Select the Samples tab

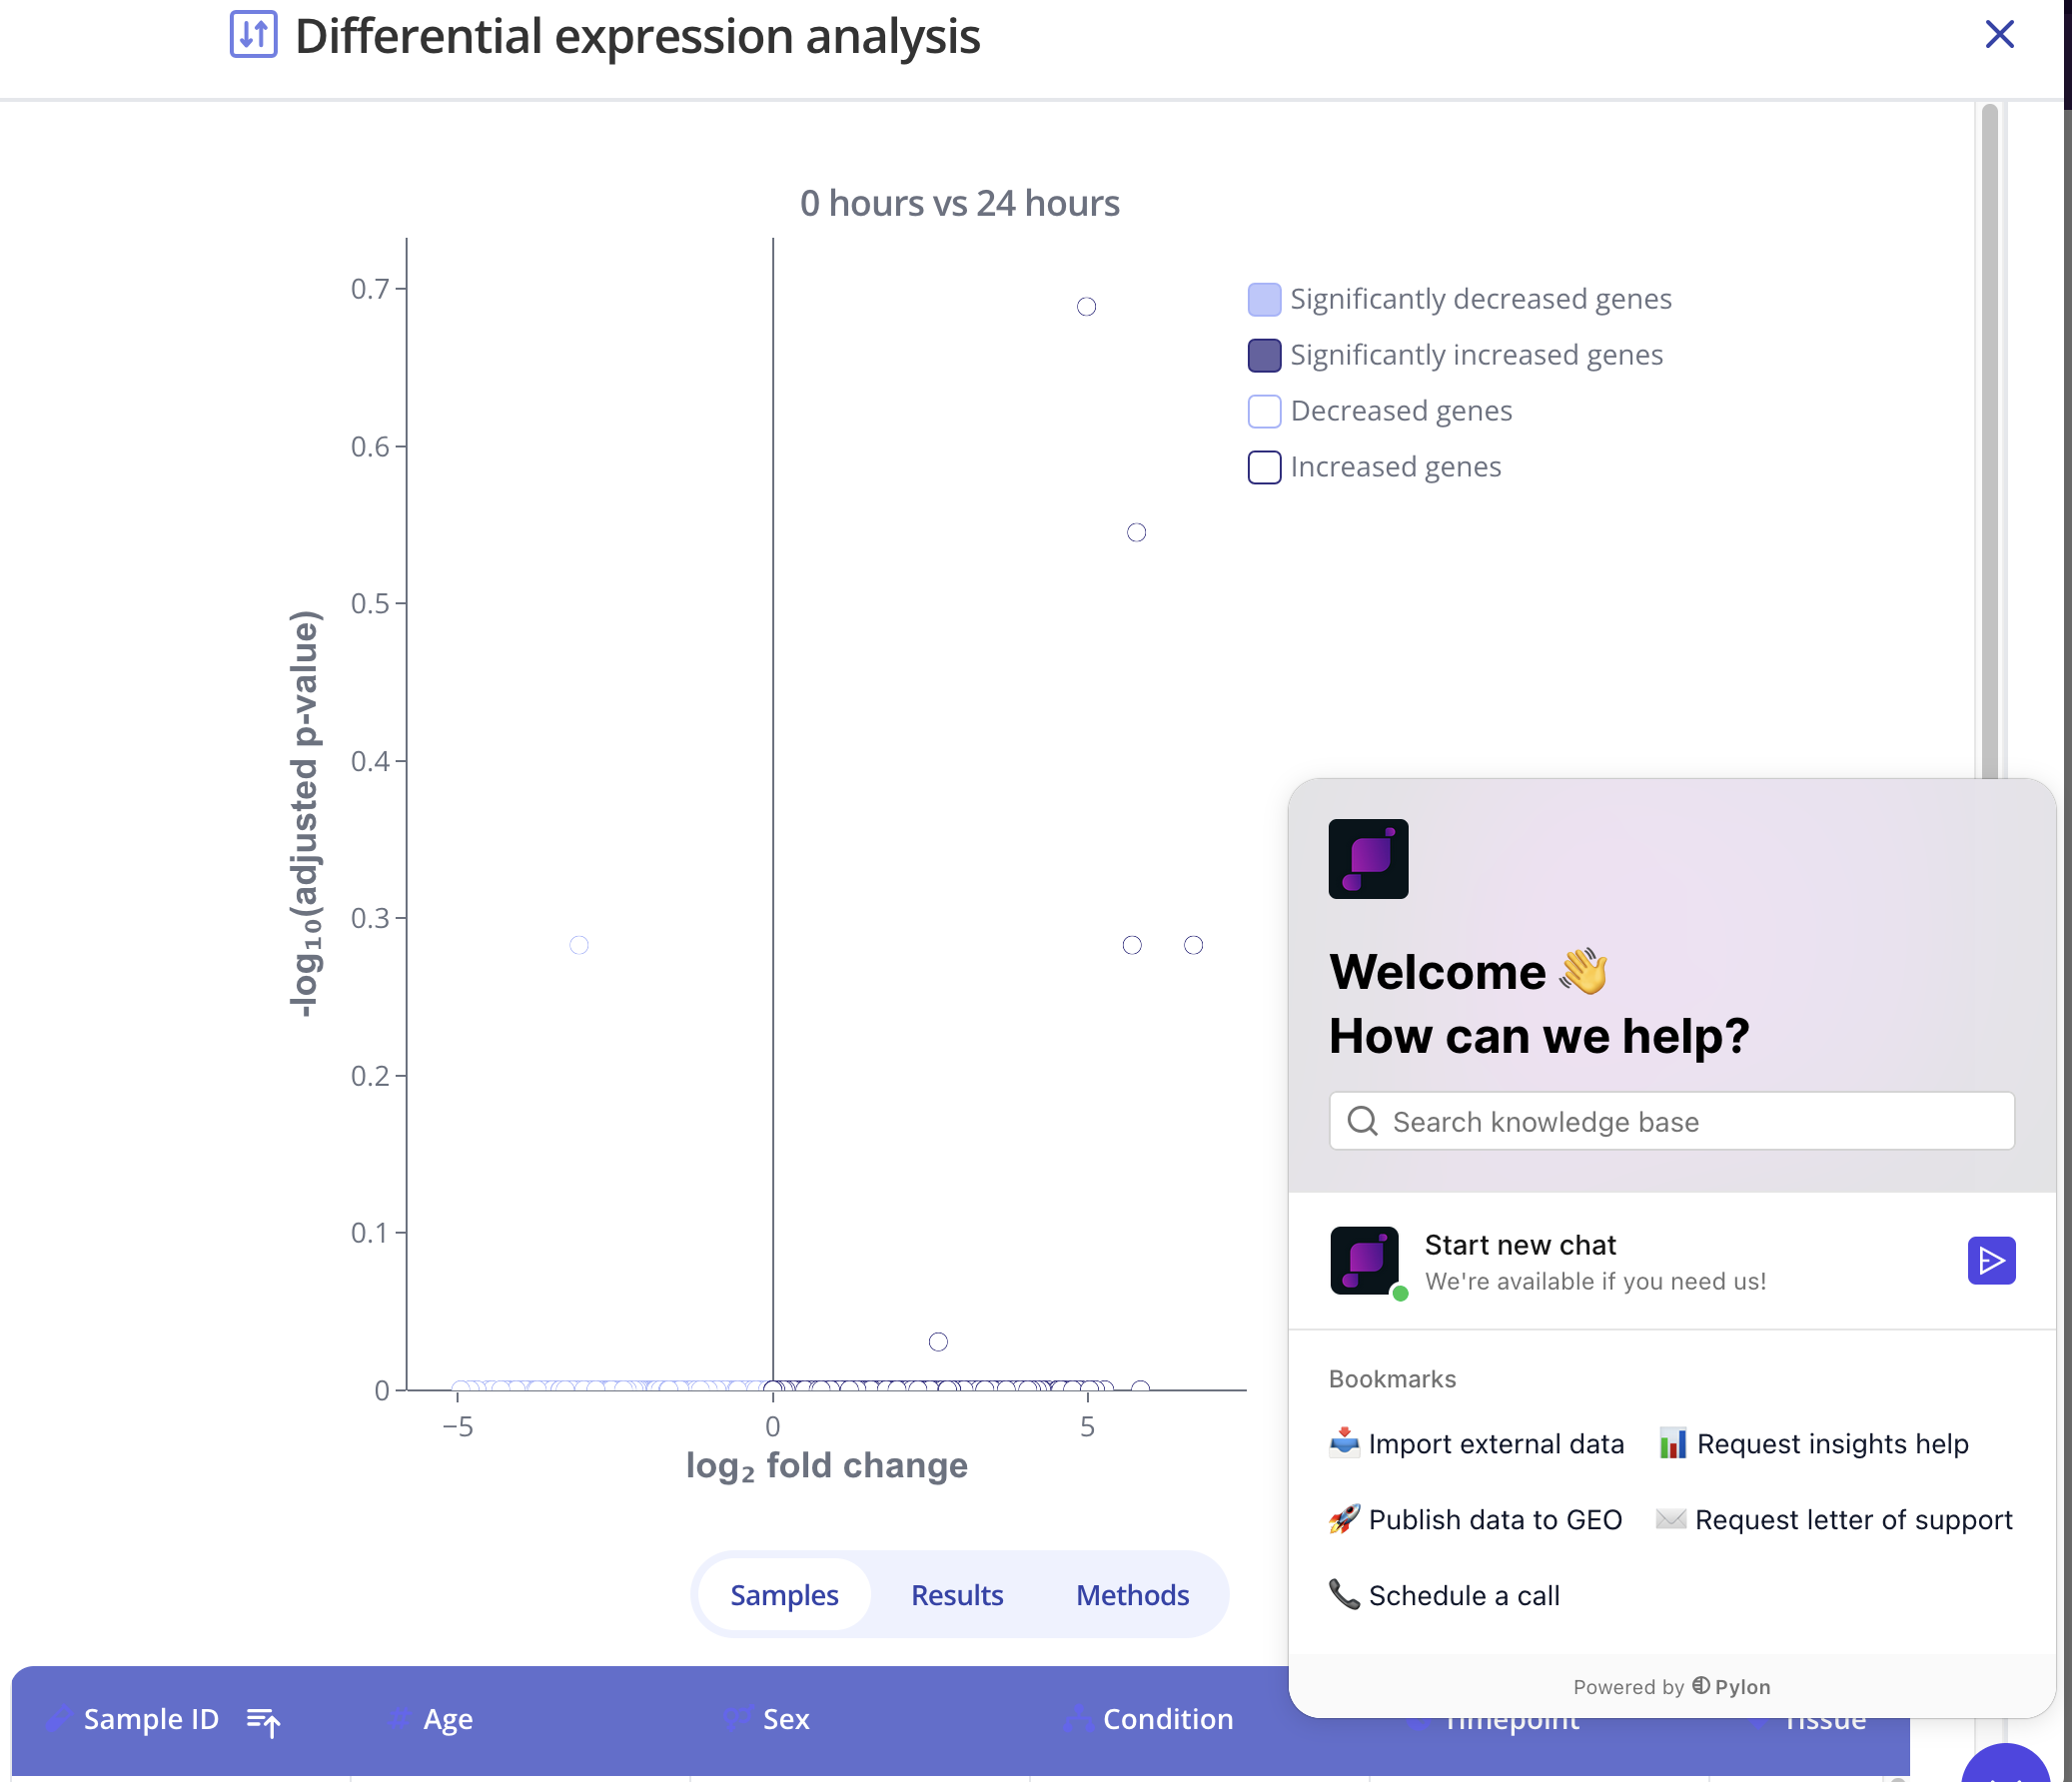784,1595
